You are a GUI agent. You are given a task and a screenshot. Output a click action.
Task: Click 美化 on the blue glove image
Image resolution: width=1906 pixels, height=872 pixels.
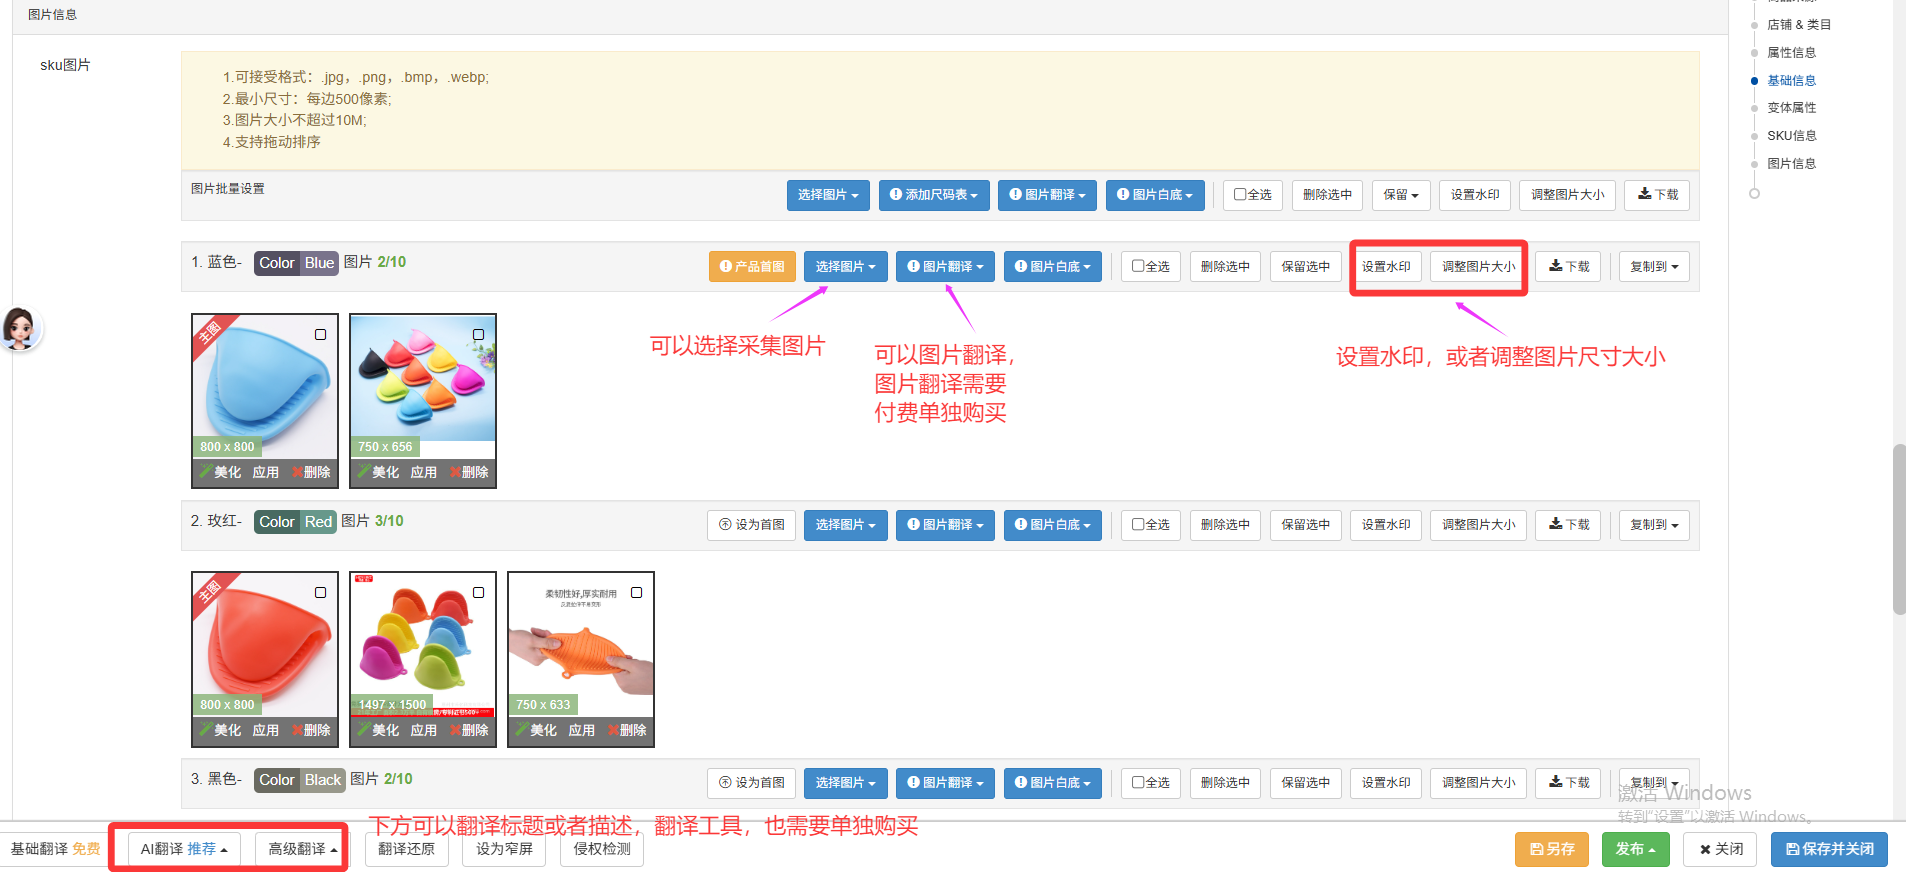coord(221,472)
